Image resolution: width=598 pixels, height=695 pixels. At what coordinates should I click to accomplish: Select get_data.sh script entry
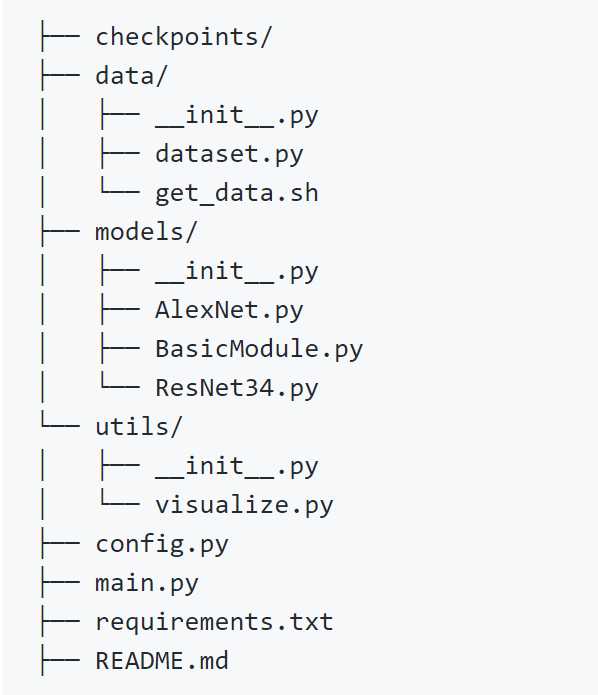pyautogui.click(x=237, y=193)
